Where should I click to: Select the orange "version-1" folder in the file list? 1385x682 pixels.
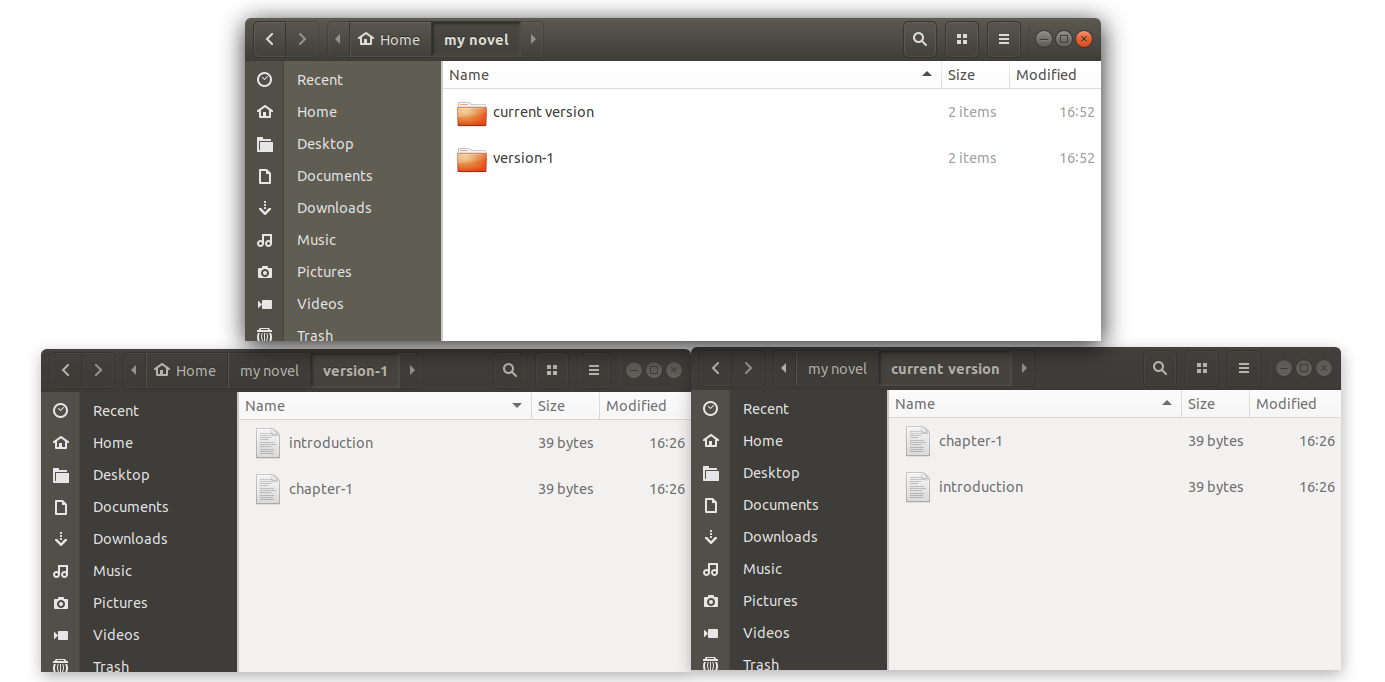tap(472, 159)
